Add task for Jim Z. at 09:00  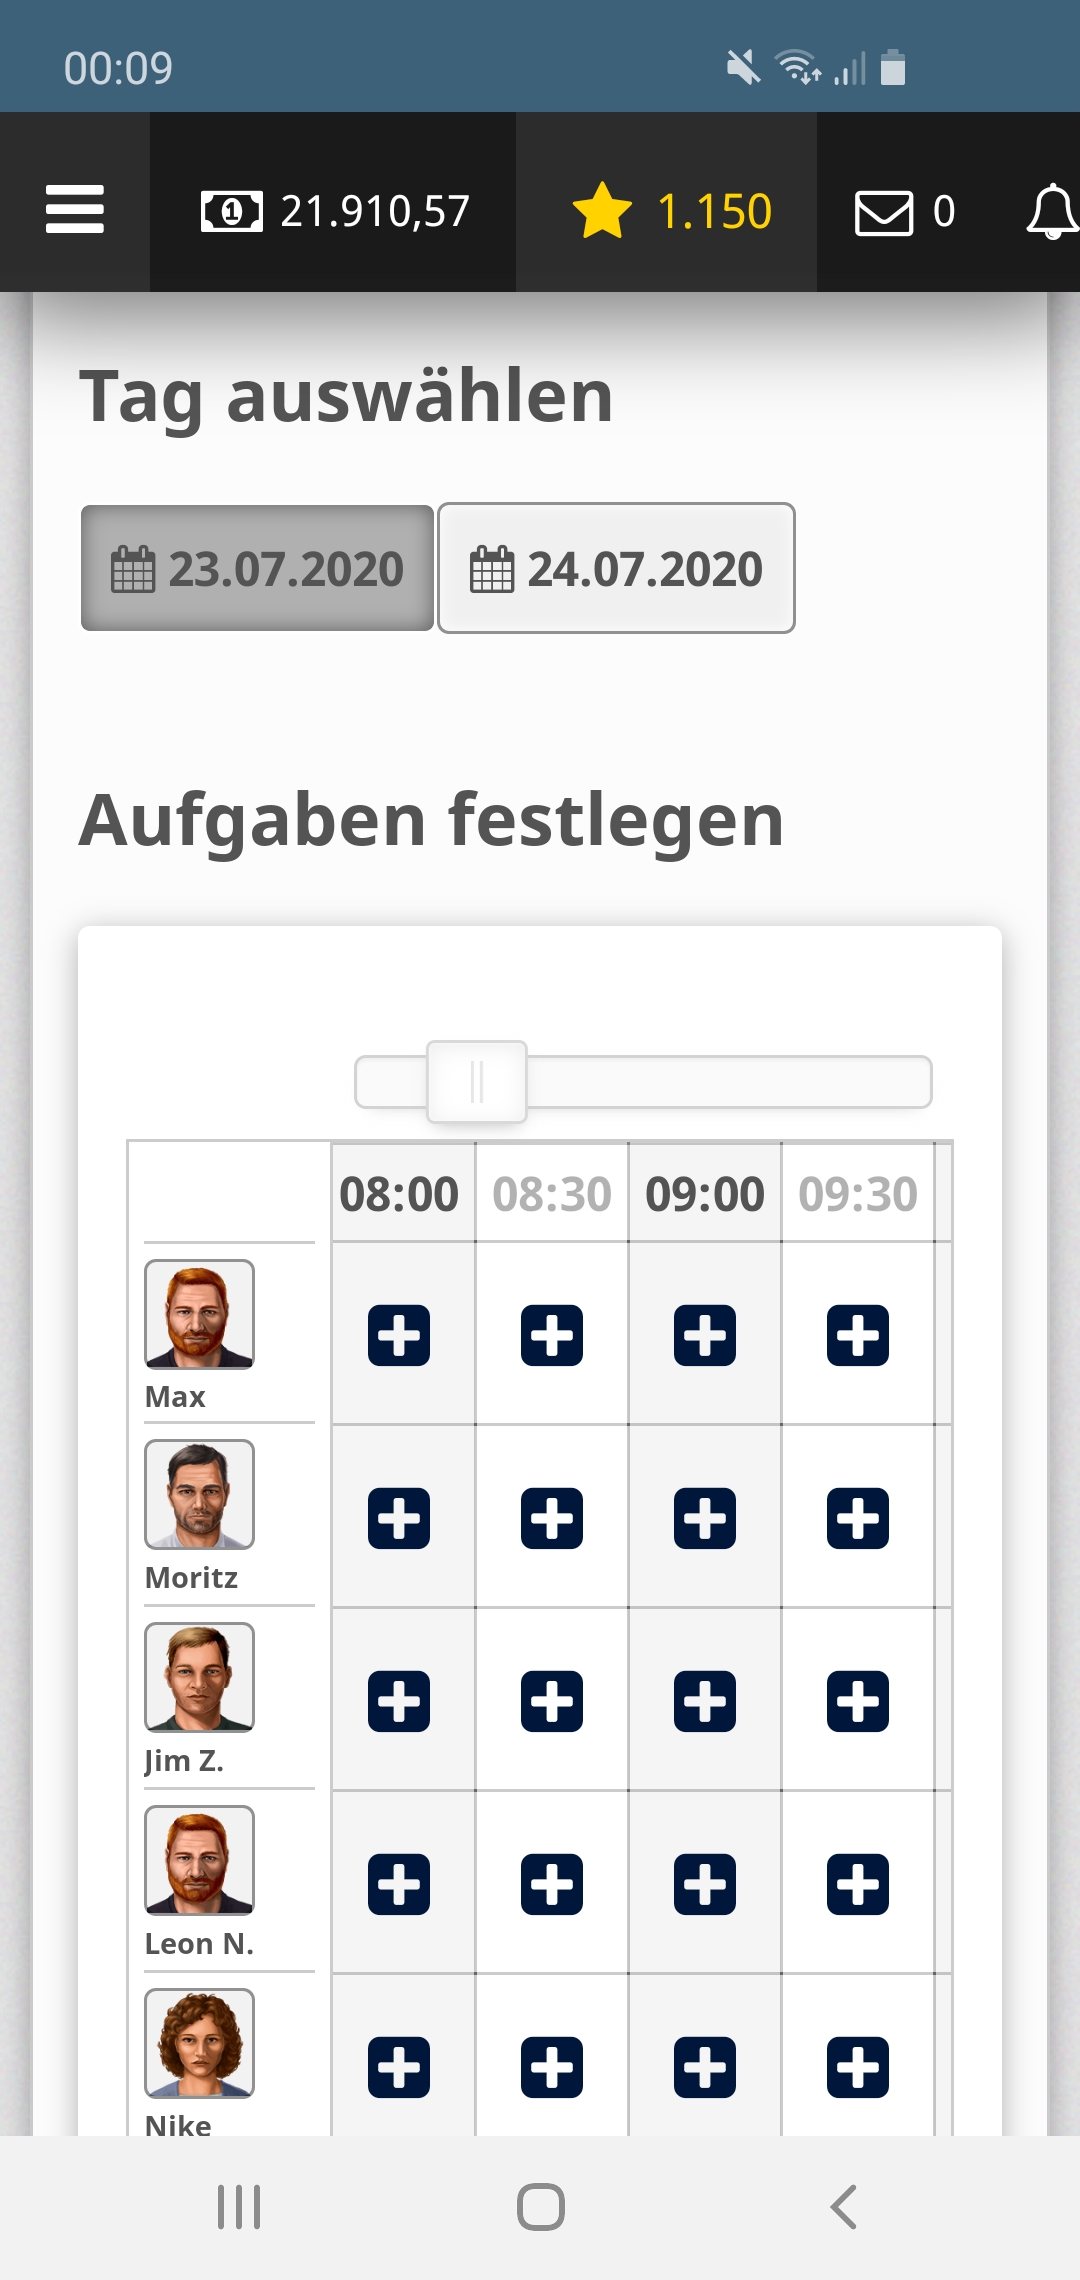point(705,1701)
